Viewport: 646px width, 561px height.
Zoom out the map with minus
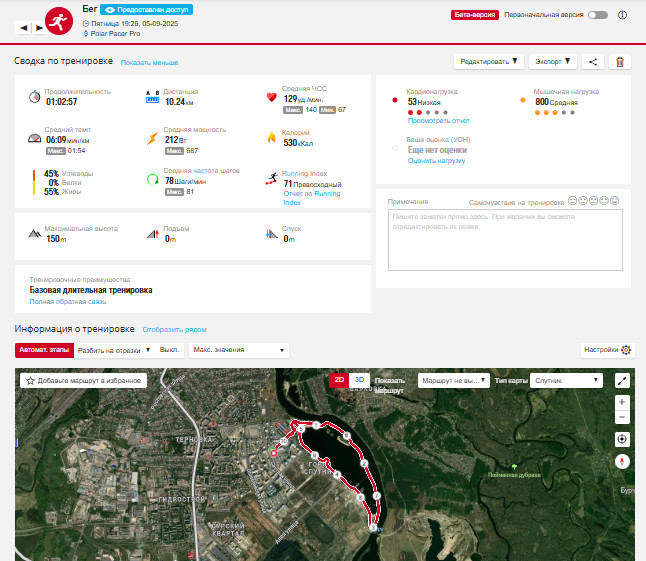click(x=622, y=417)
